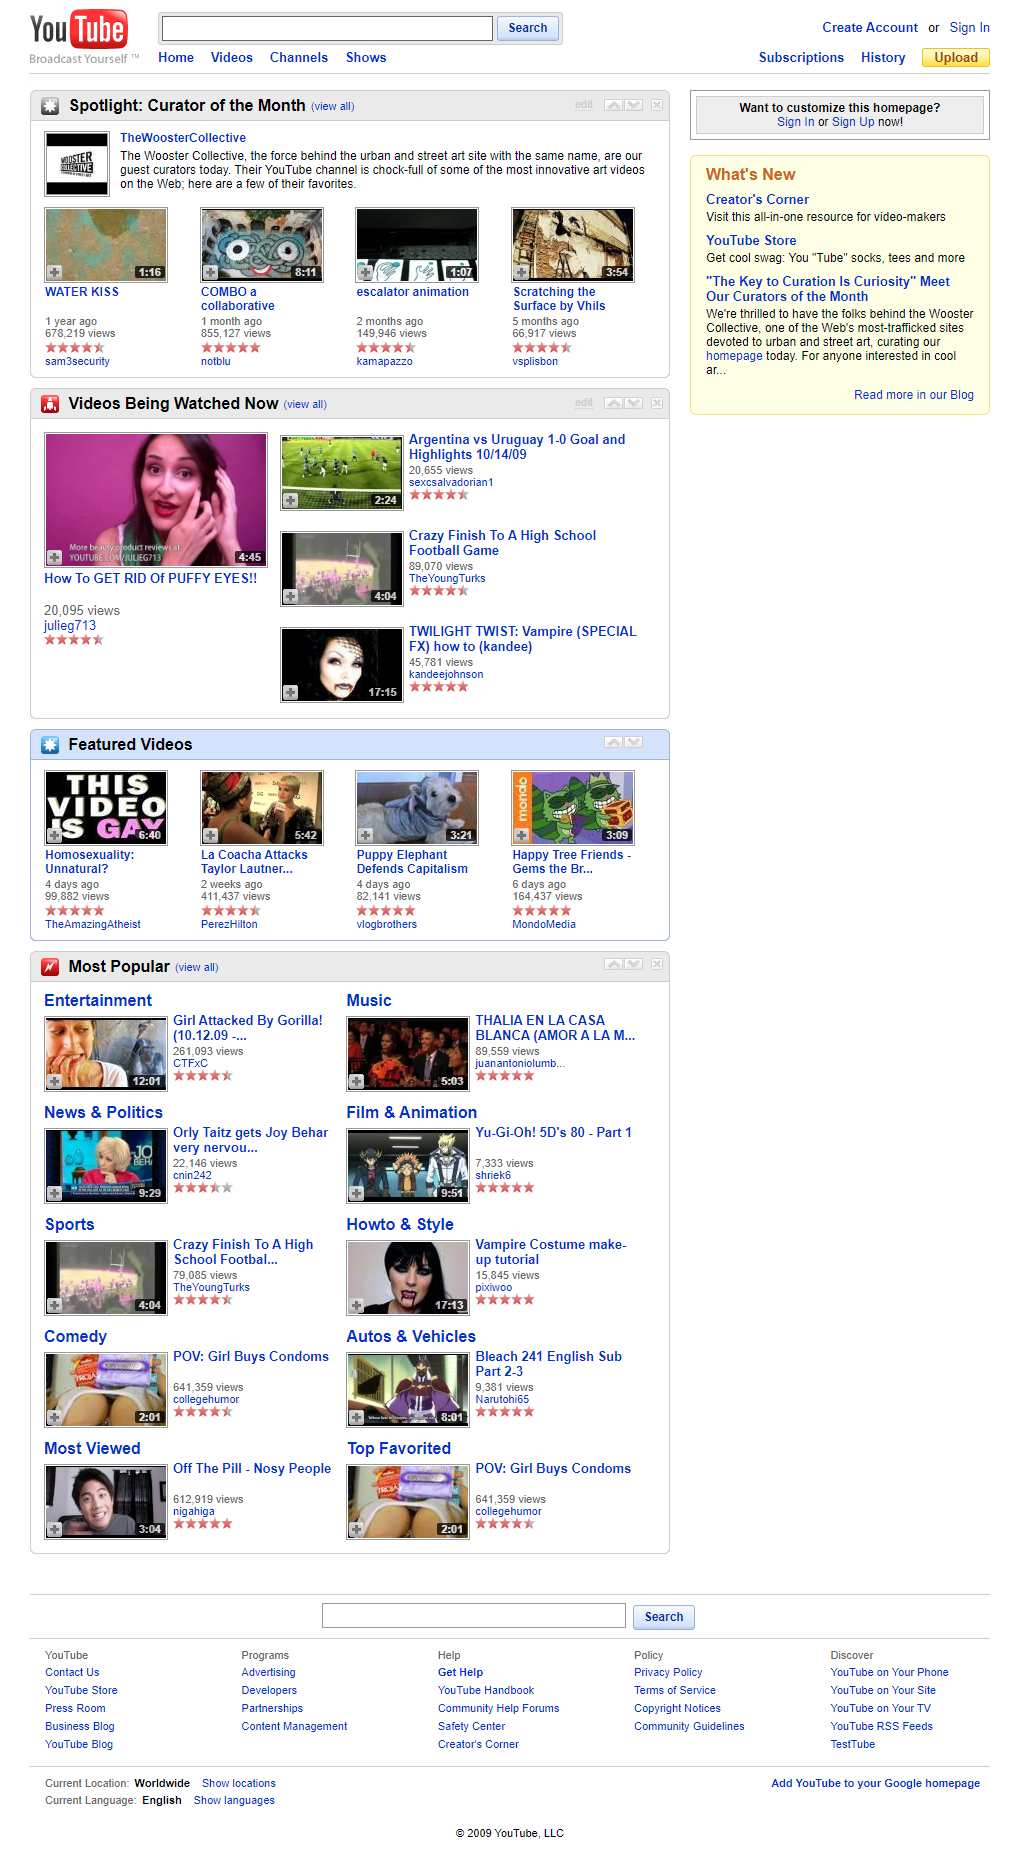Add escalator animation video to queue

click(366, 272)
